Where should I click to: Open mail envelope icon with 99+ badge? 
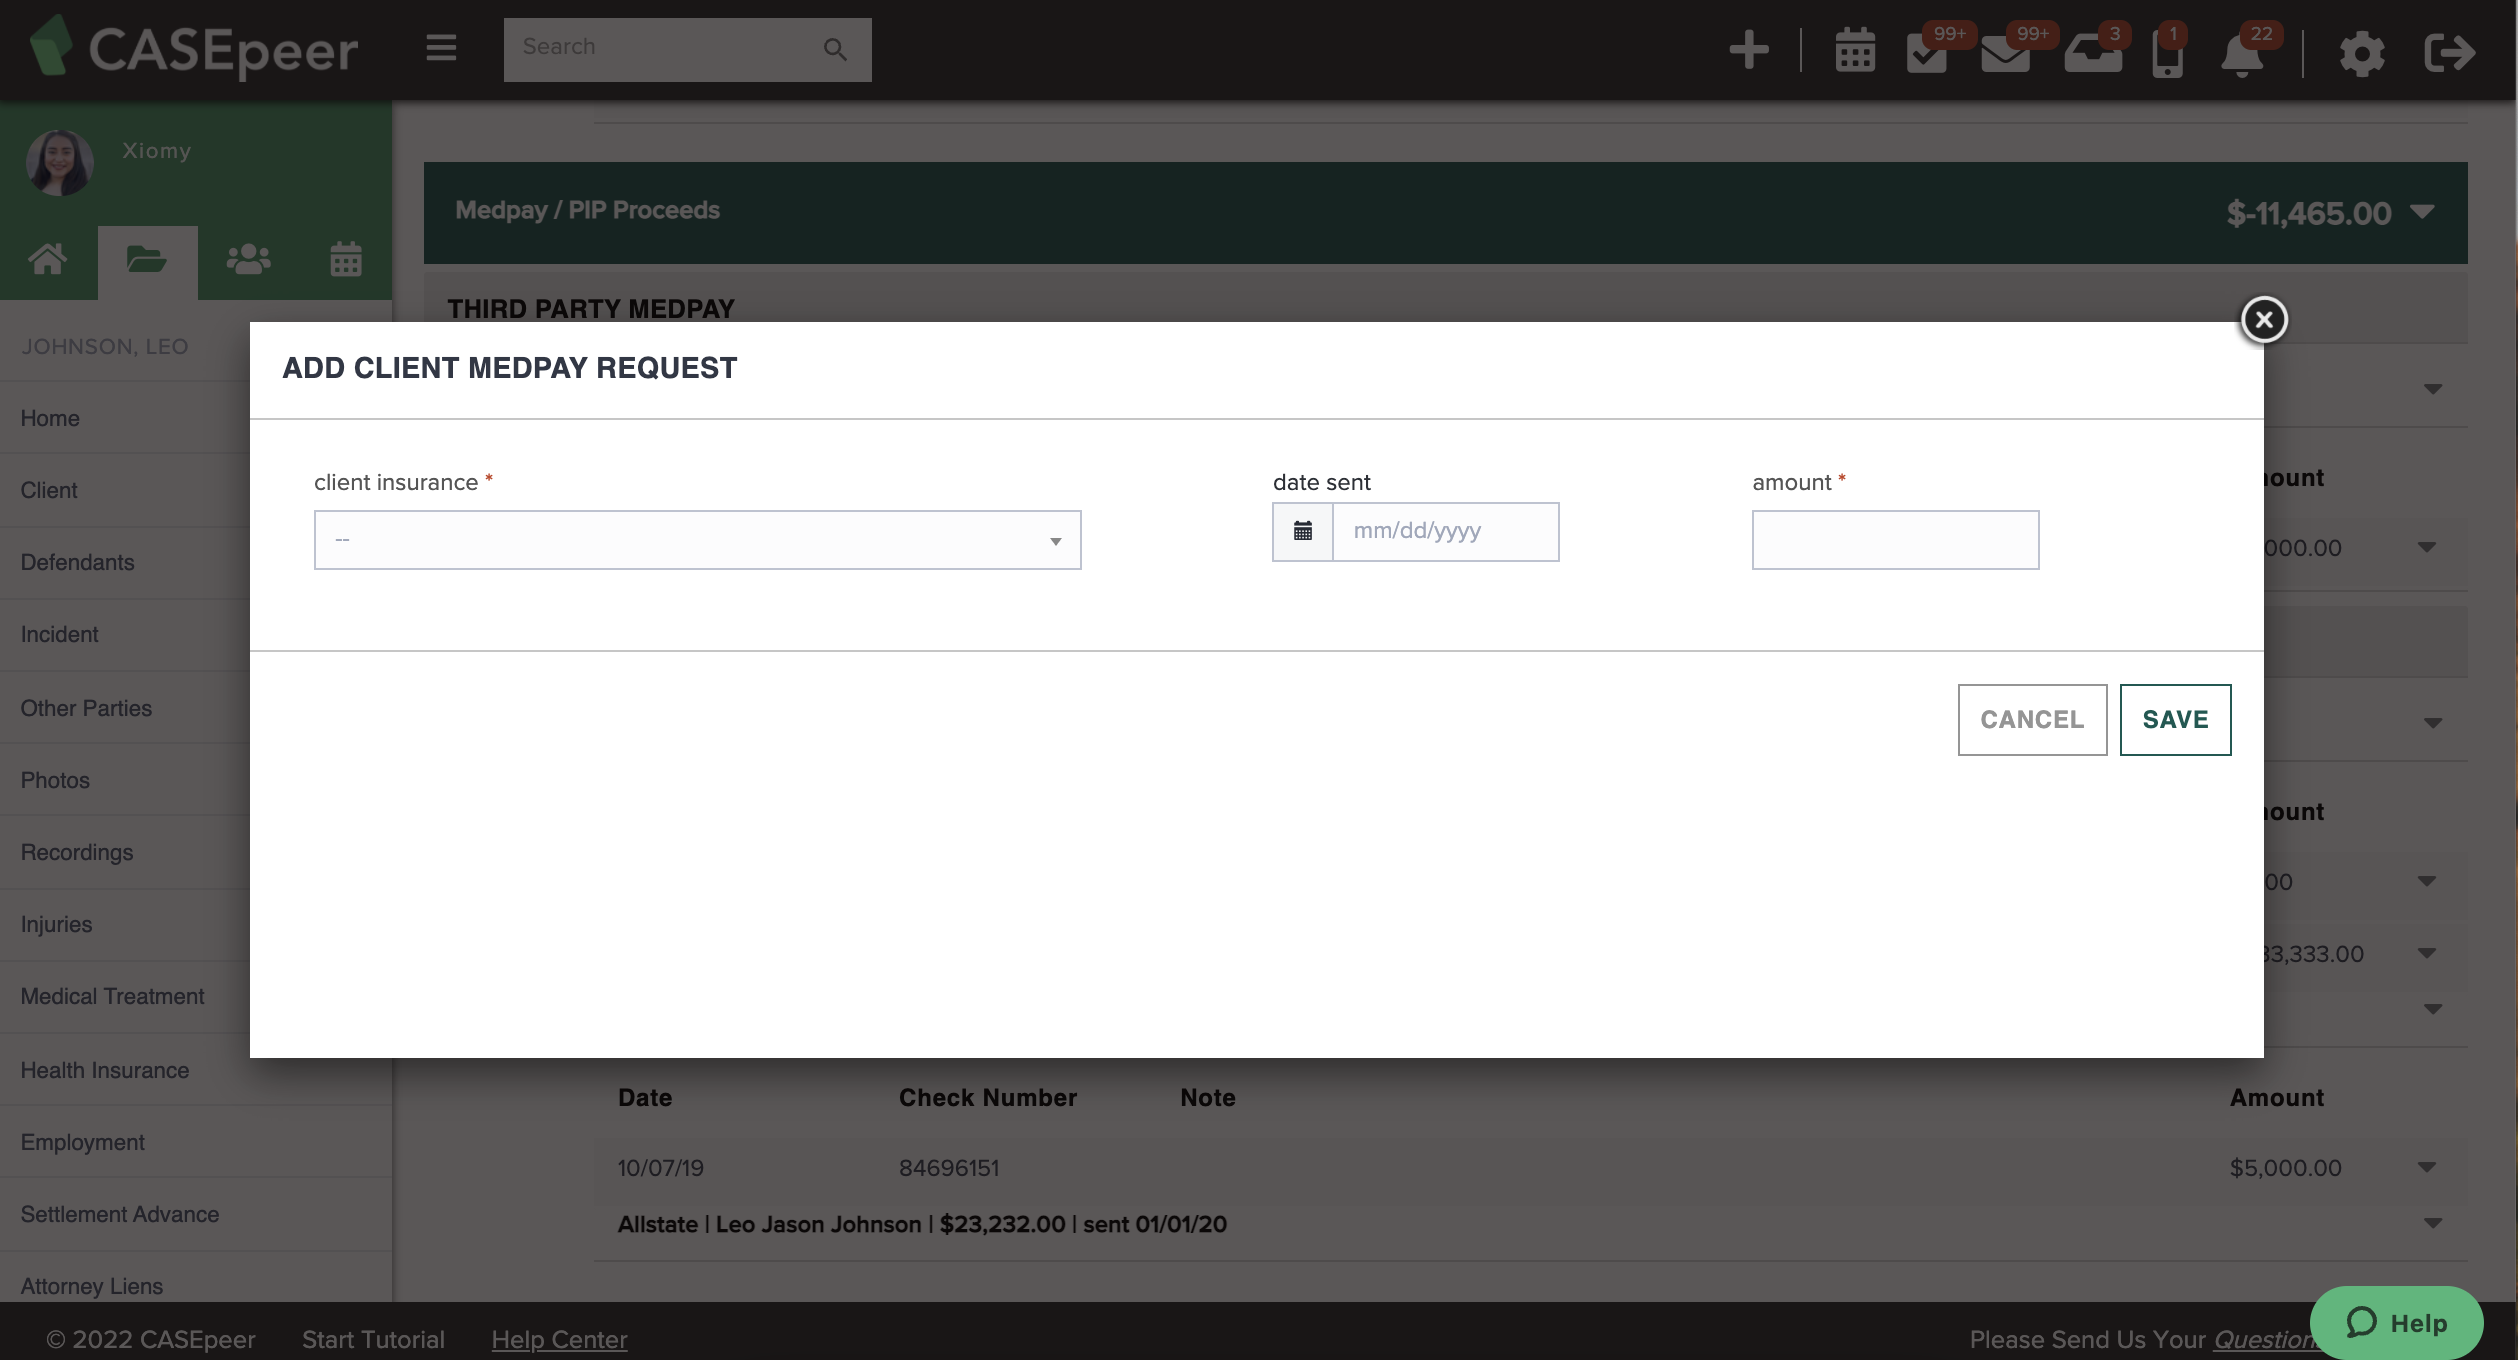pyautogui.click(x=2005, y=53)
